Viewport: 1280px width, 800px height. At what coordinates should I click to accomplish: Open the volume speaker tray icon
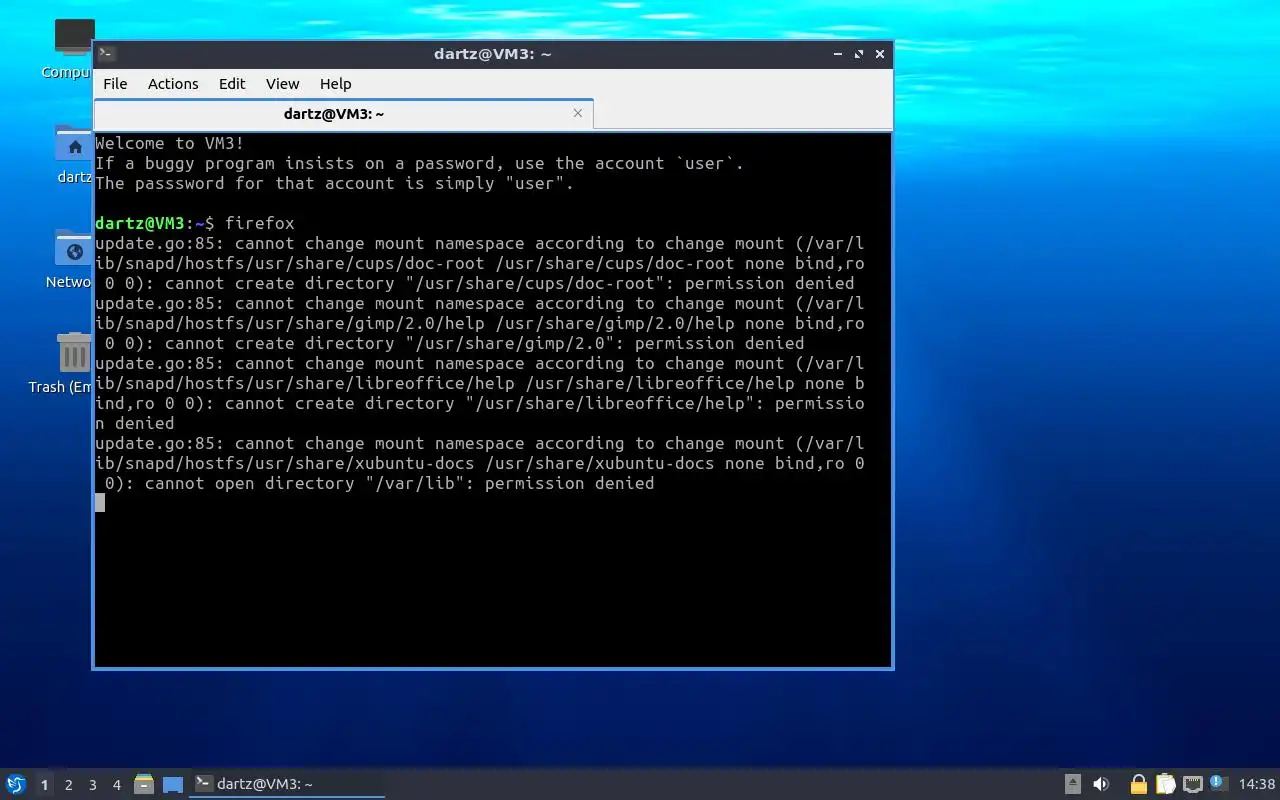coord(1101,784)
